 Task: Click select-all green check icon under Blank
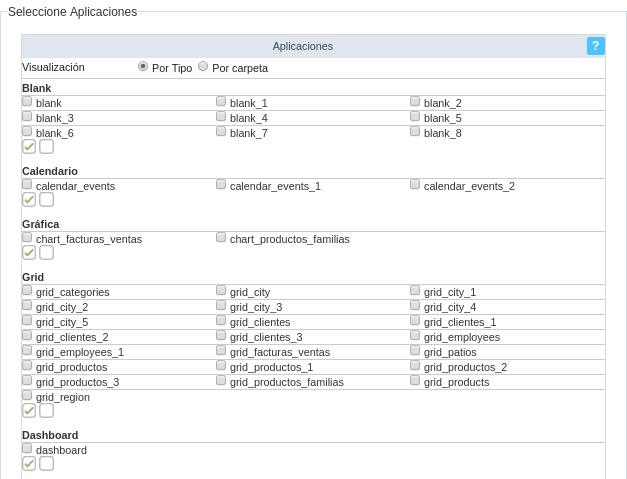[29, 146]
